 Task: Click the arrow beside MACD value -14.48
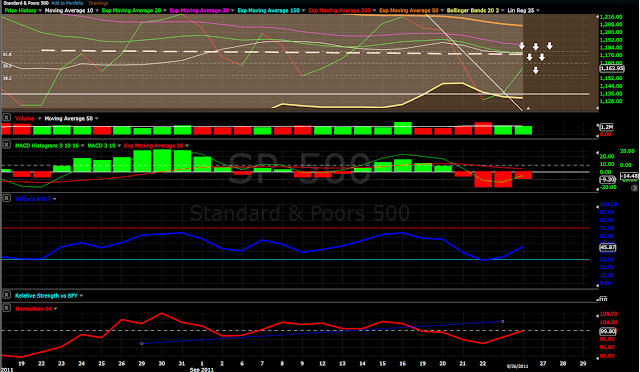pyautogui.click(x=634, y=188)
